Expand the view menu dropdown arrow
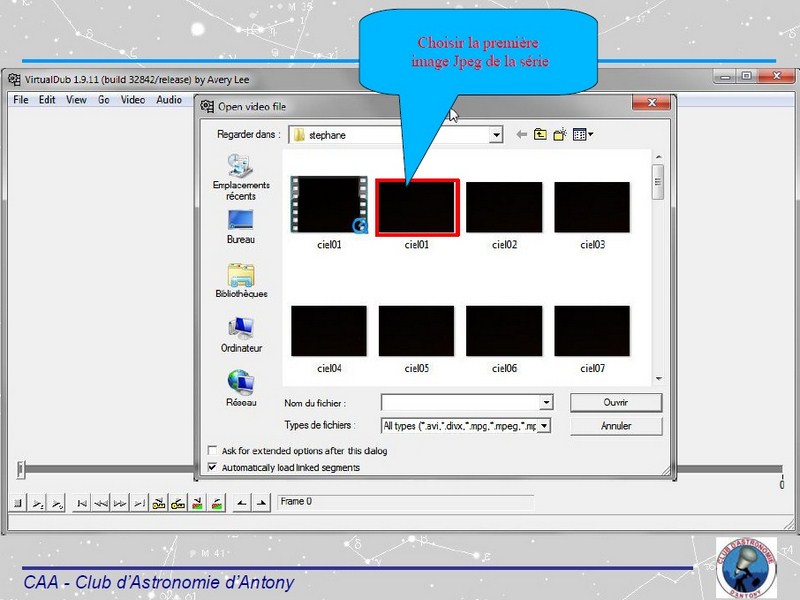Viewport: 800px width, 600px height. (x=592, y=134)
